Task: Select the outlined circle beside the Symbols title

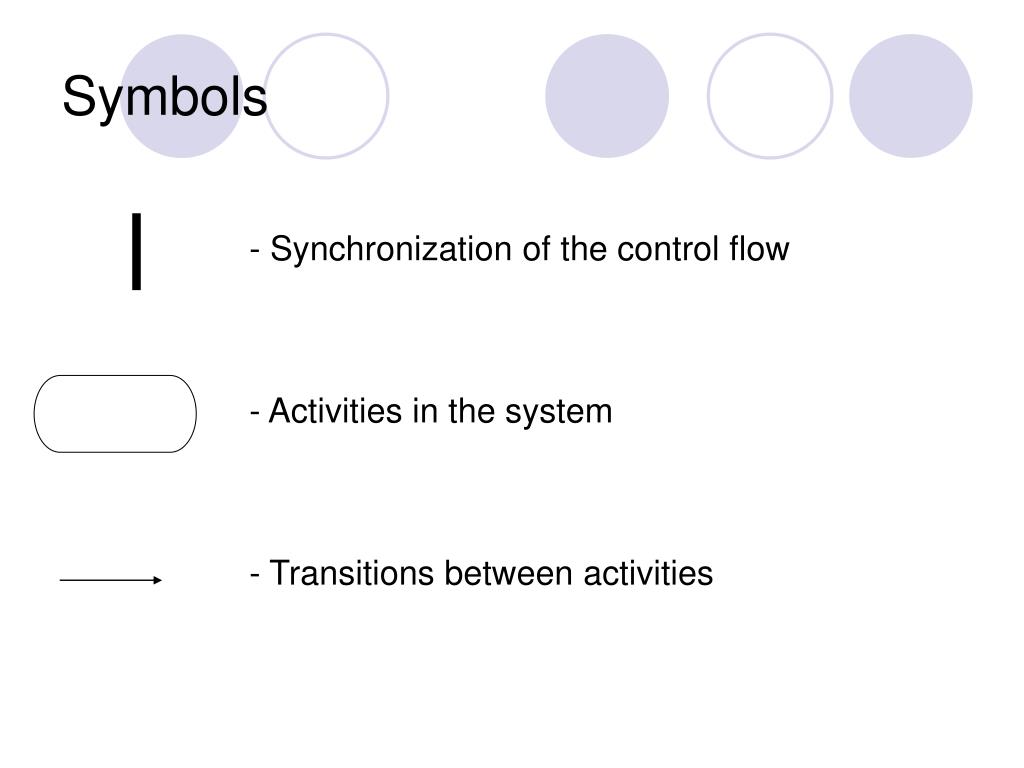Action: click(326, 96)
